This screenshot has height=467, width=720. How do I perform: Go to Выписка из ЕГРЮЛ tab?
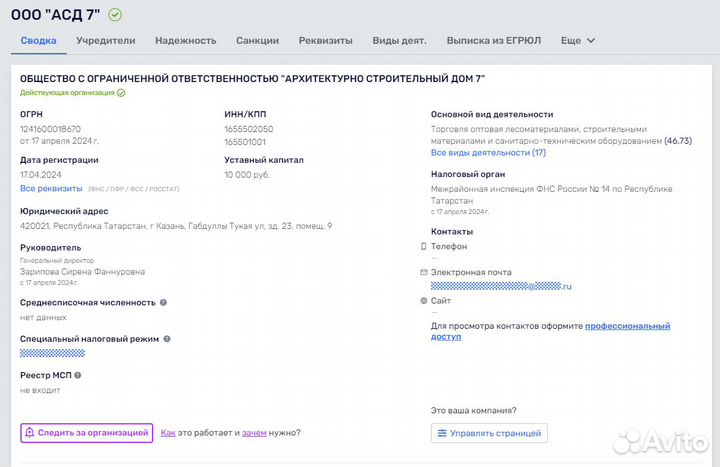tap(493, 41)
